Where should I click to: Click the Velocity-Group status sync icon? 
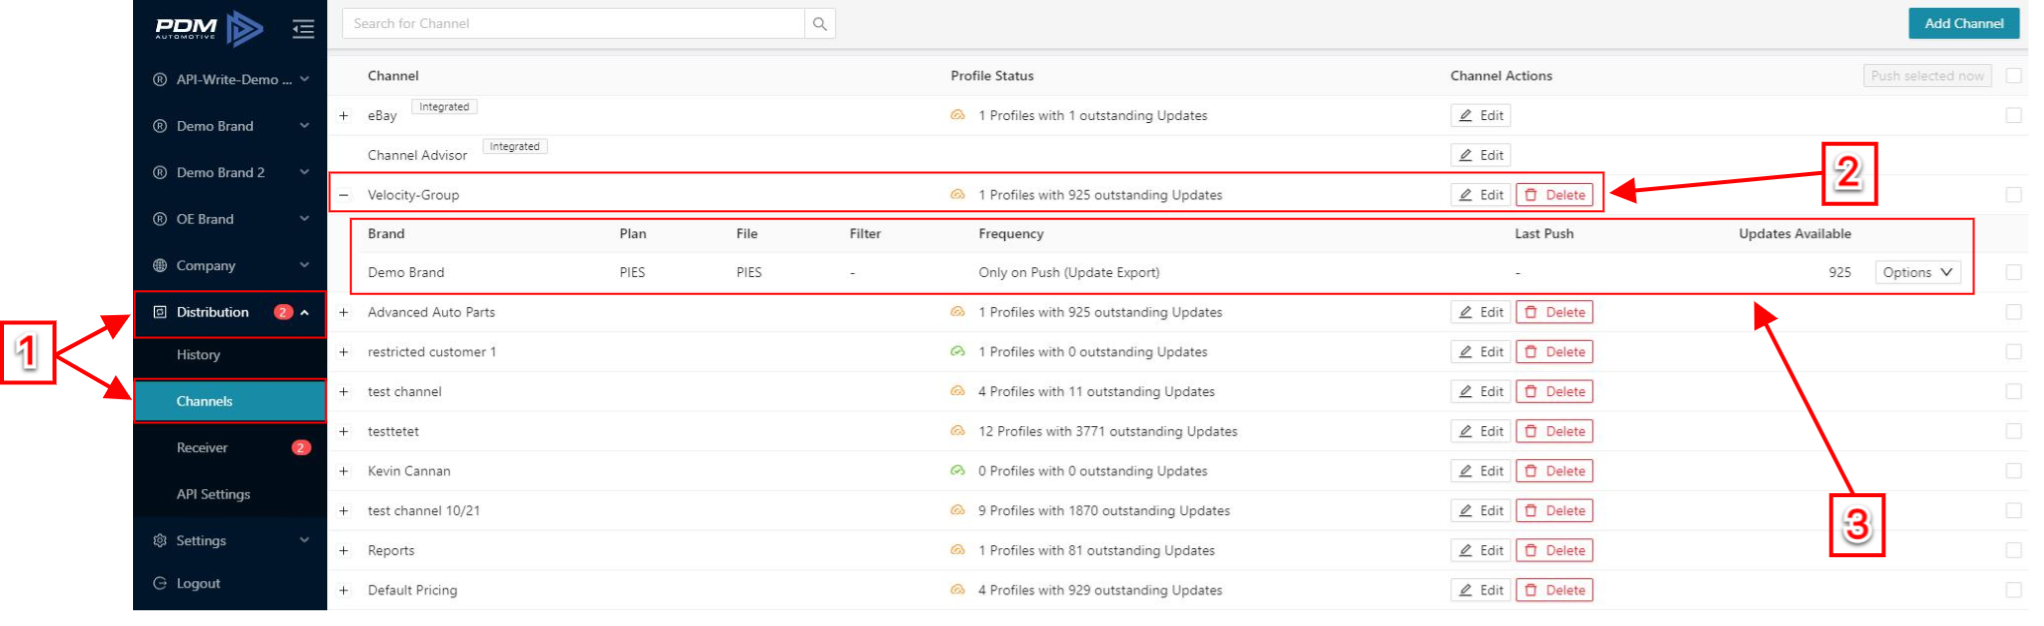point(958,194)
